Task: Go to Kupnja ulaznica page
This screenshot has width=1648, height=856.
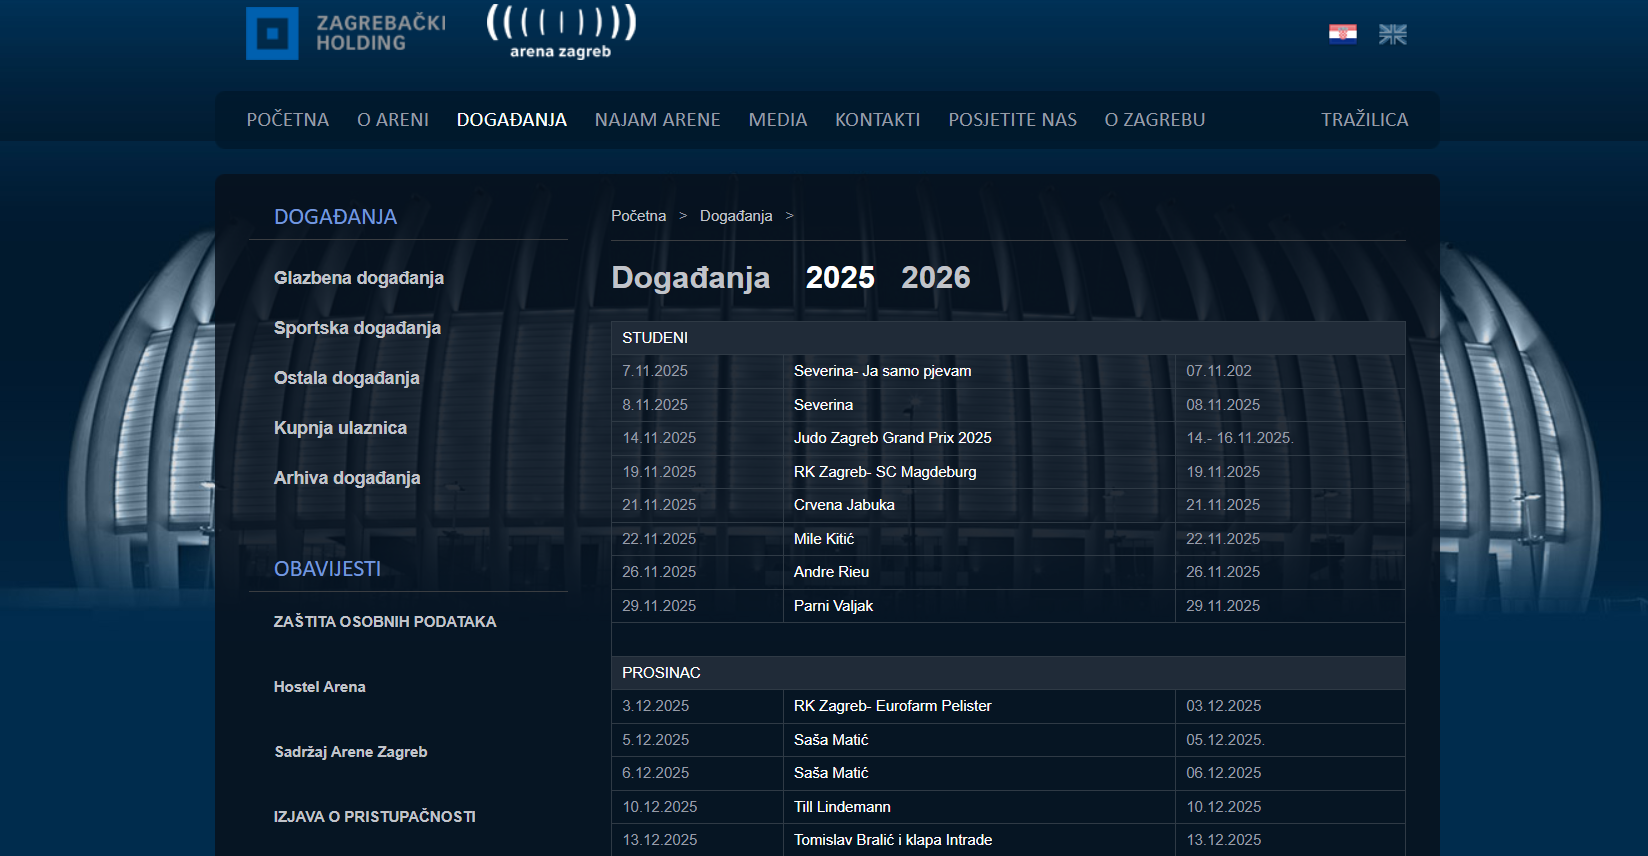Action: (340, 428)
